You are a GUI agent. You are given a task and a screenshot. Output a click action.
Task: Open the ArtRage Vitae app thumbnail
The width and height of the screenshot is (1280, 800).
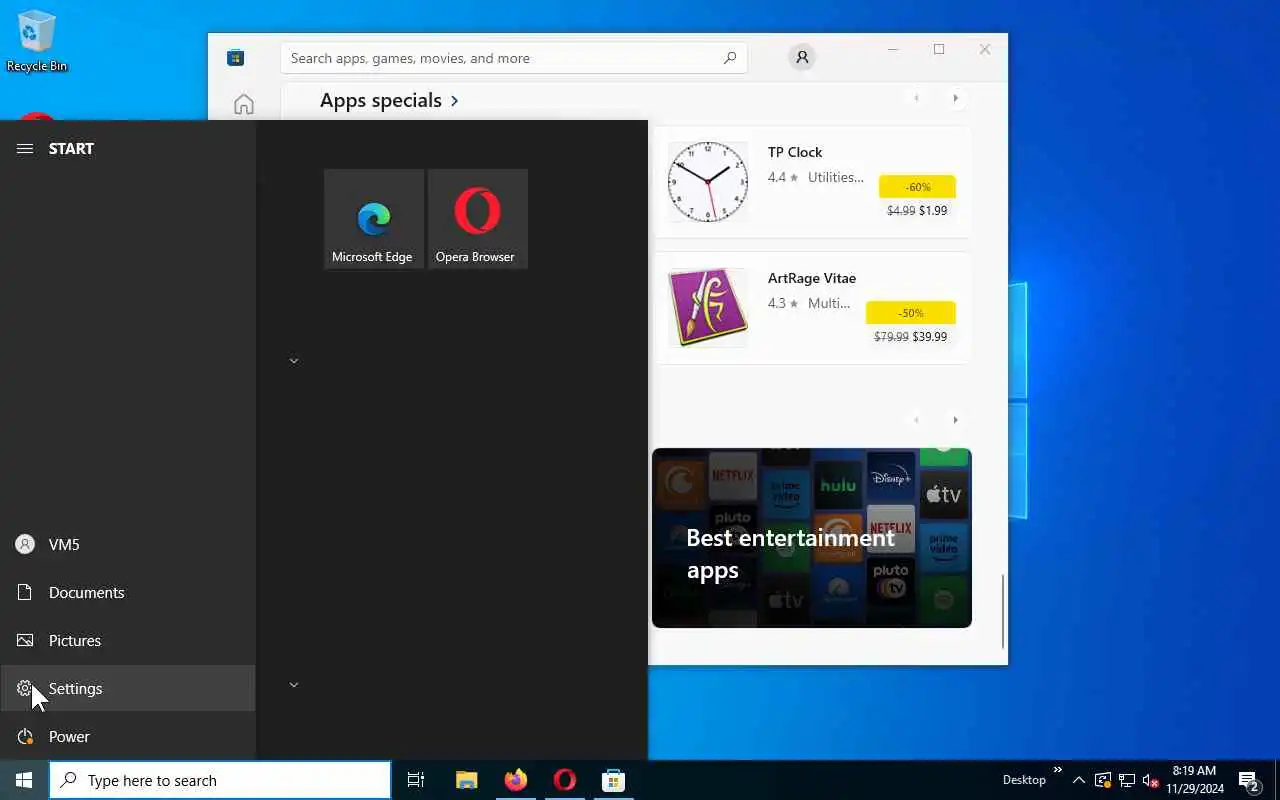708,307
